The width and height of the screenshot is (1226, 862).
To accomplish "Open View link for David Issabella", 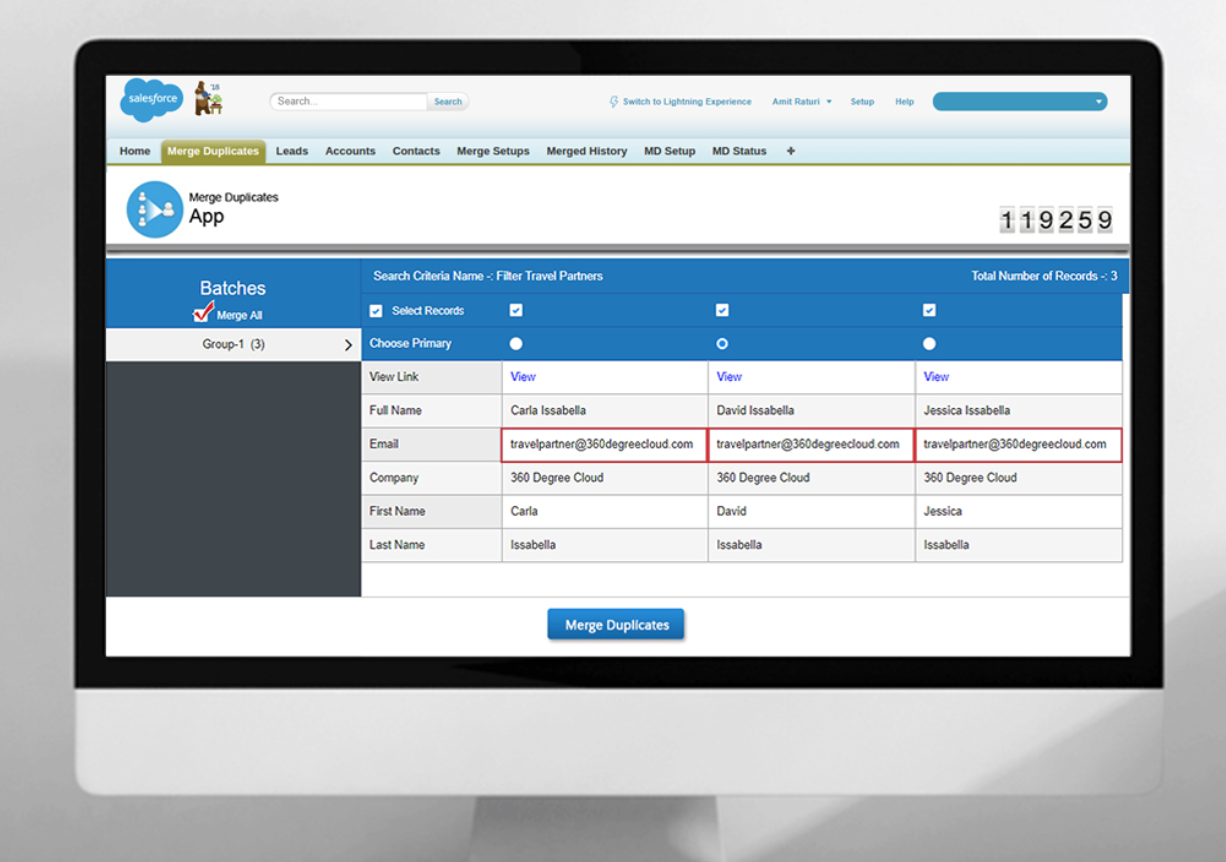I will pos(729,377).
